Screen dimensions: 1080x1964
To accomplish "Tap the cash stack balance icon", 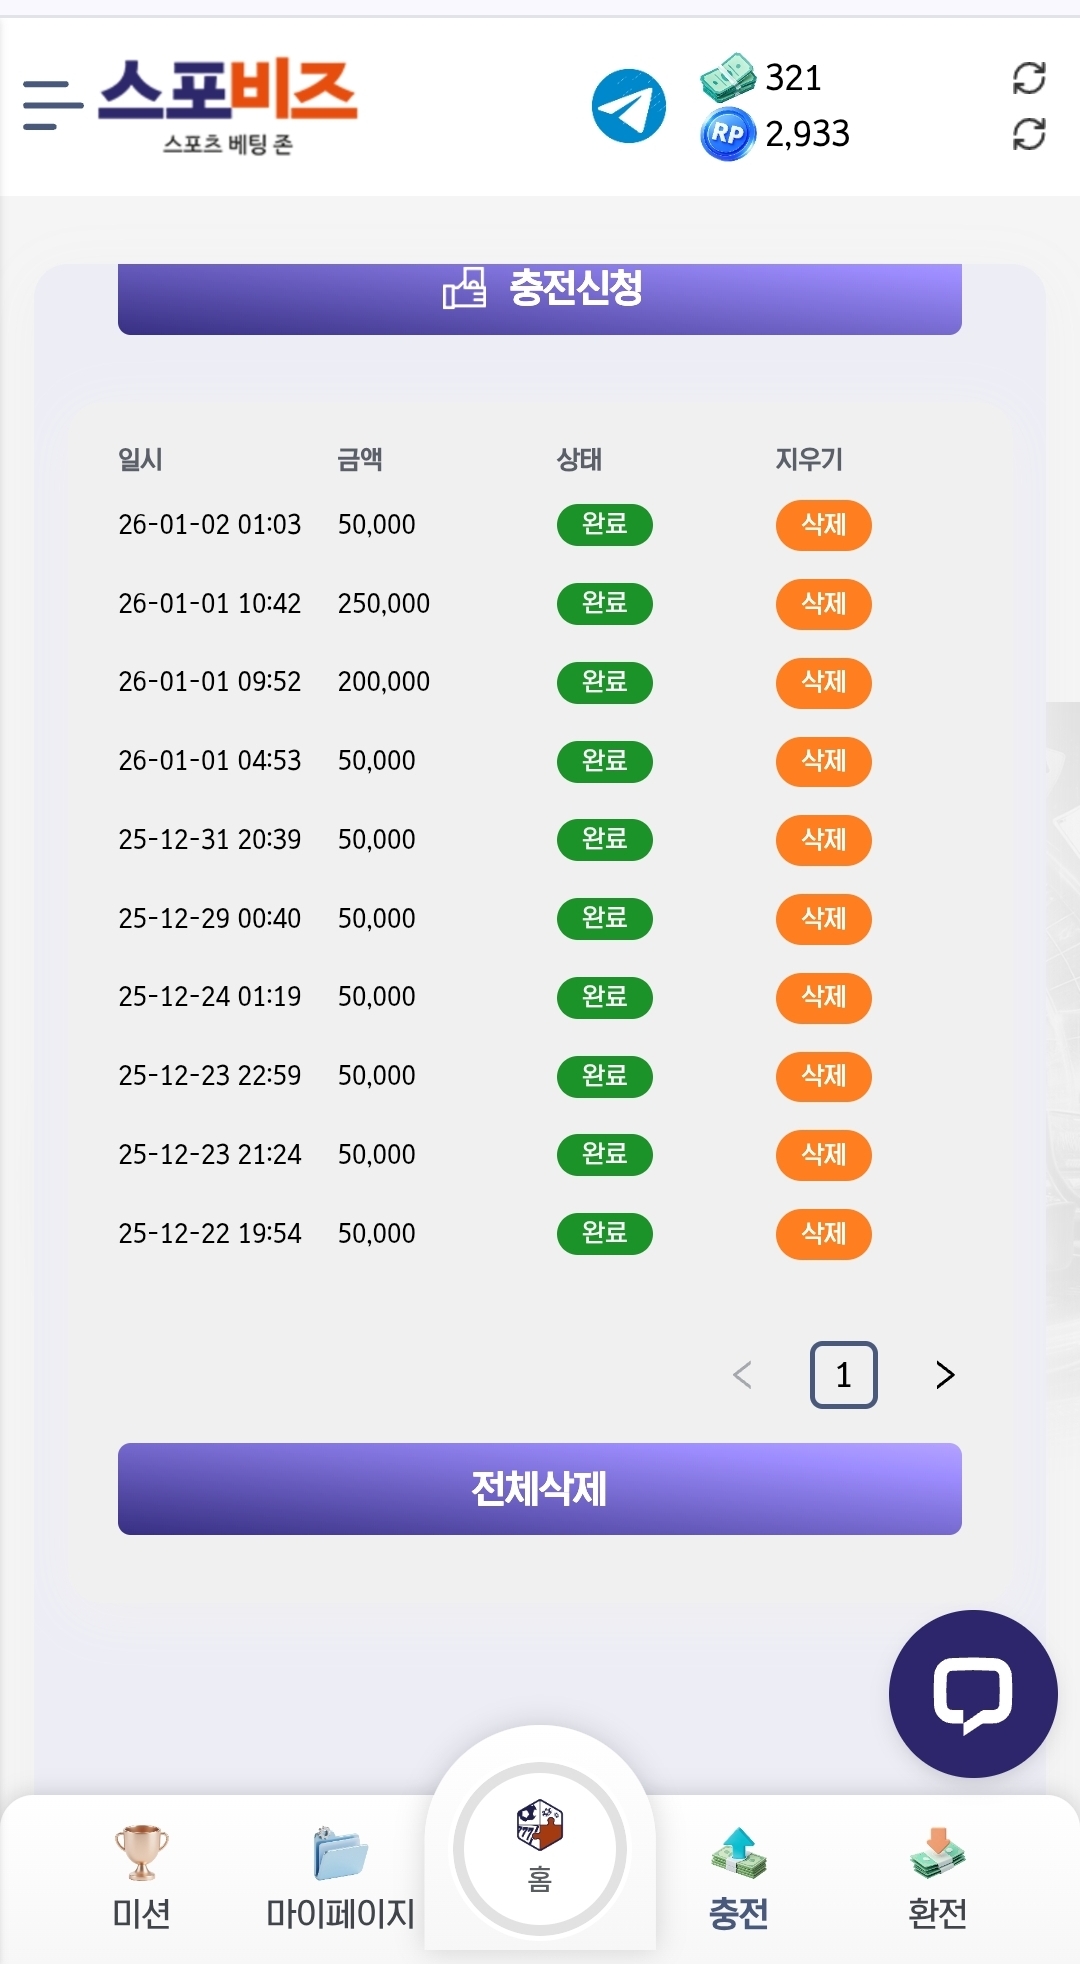I will (x=727, y=78).
